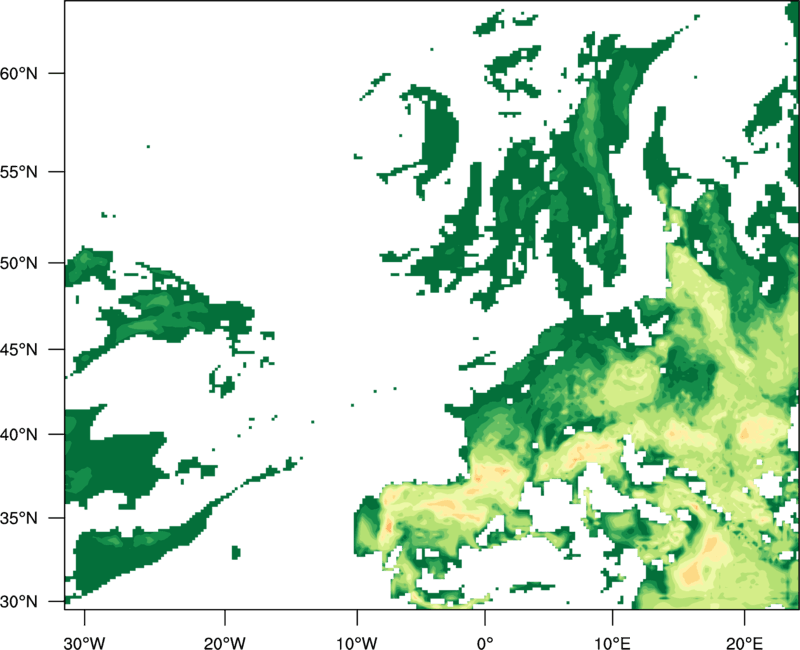Click the 20°E longitude label

[x=744, y=643]
